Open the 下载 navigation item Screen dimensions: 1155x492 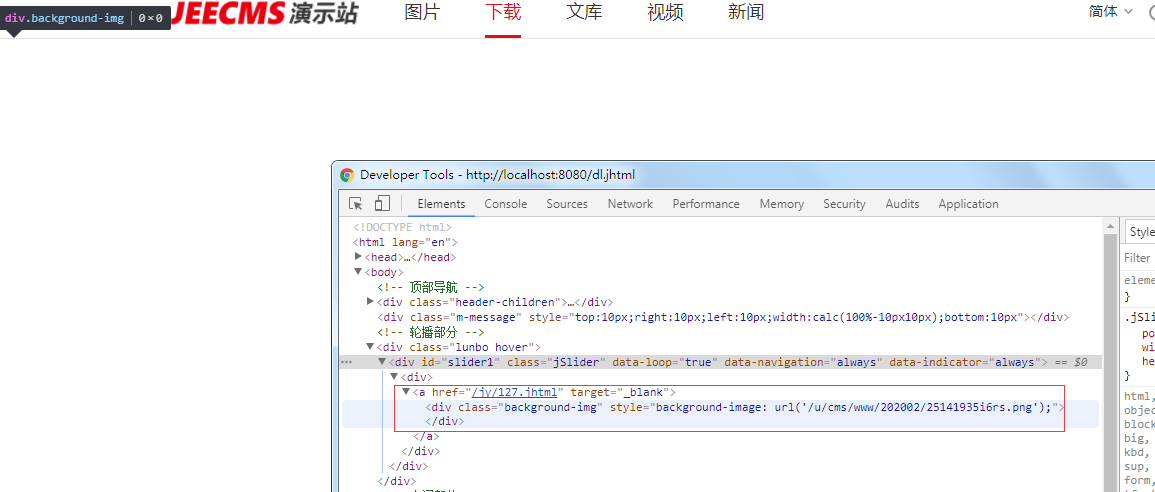coord(503,13)
